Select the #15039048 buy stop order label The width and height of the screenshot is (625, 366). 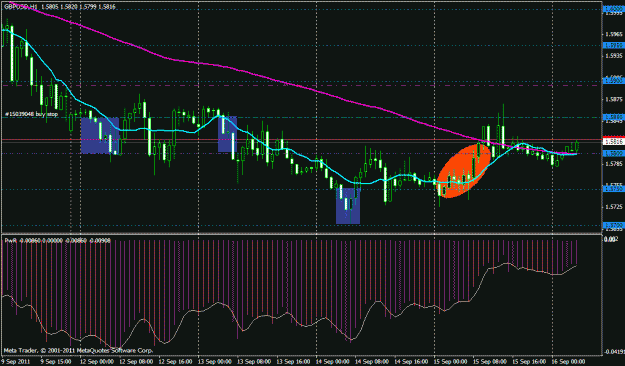point(31,114)
